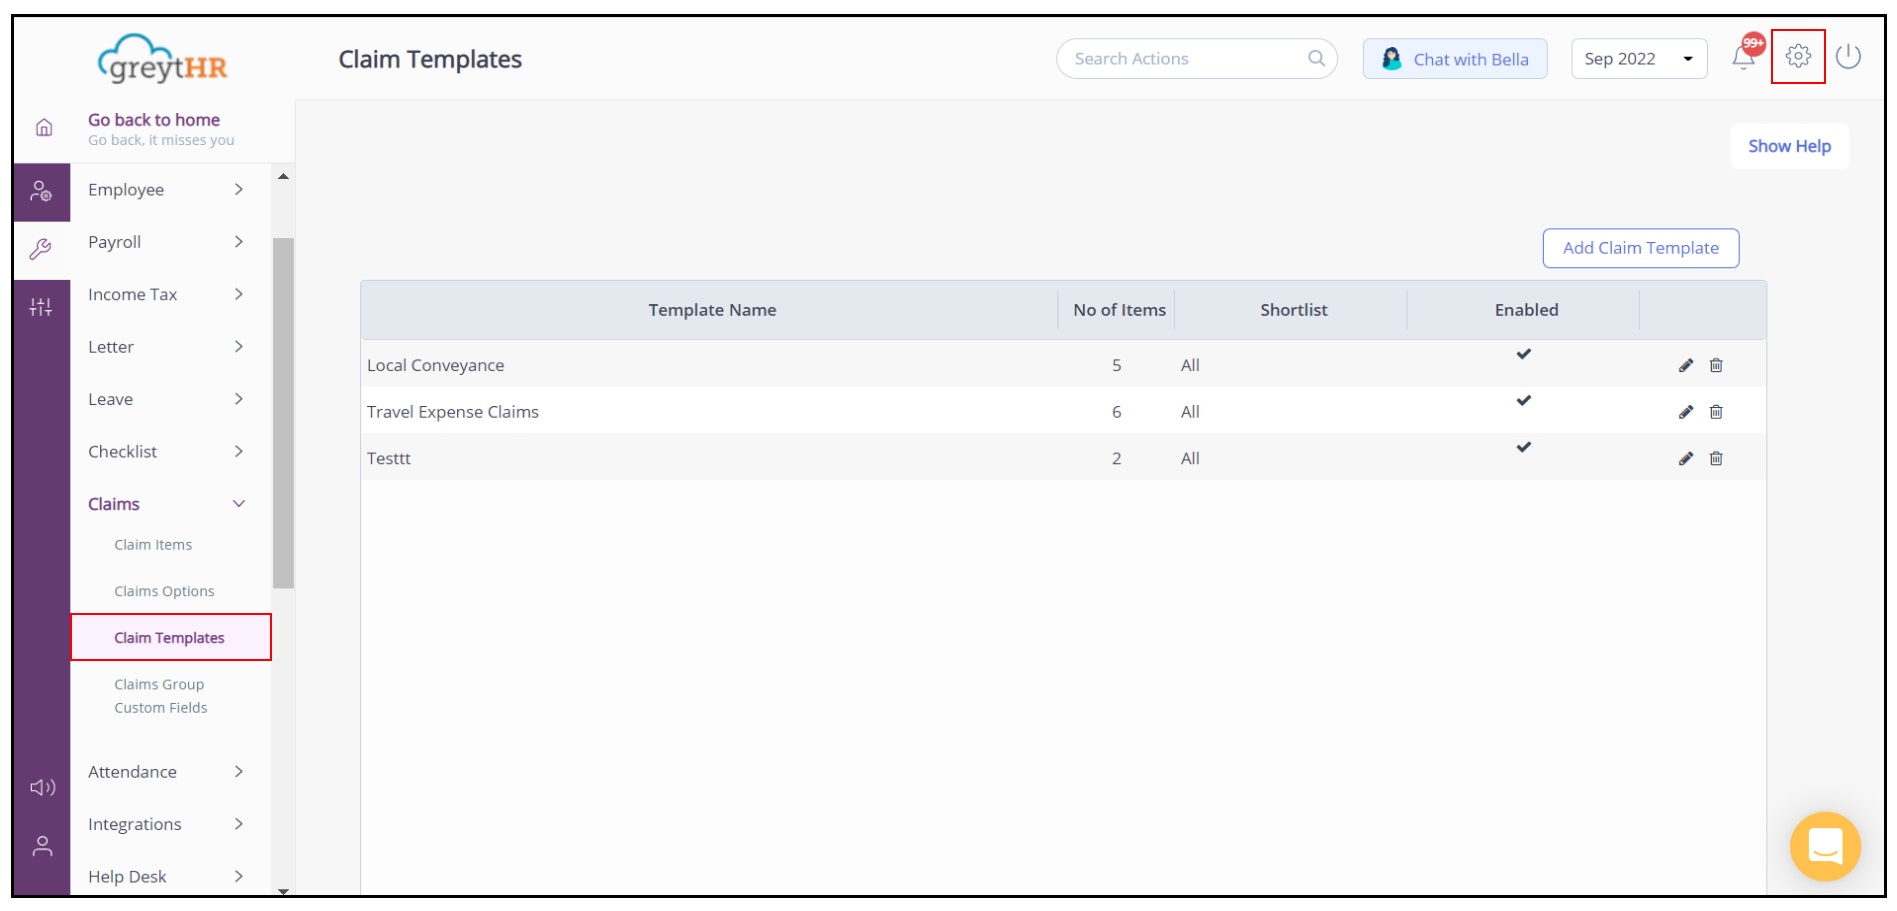The height and width of the screenshot is (911, 1897).
Task: Click the notifications bell icon
Action: pyautogui.click(x=1742, y=58)
